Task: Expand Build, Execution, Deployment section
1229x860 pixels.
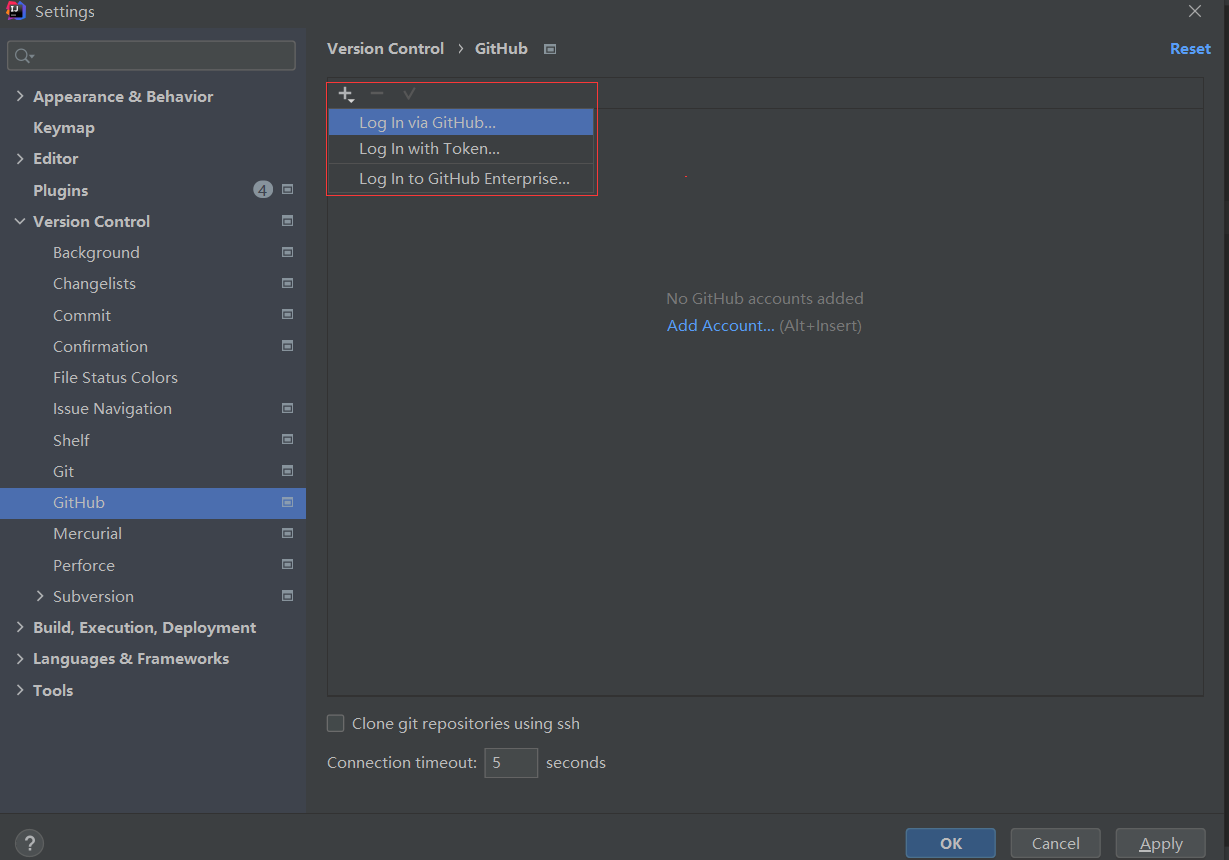Action: 20,627
